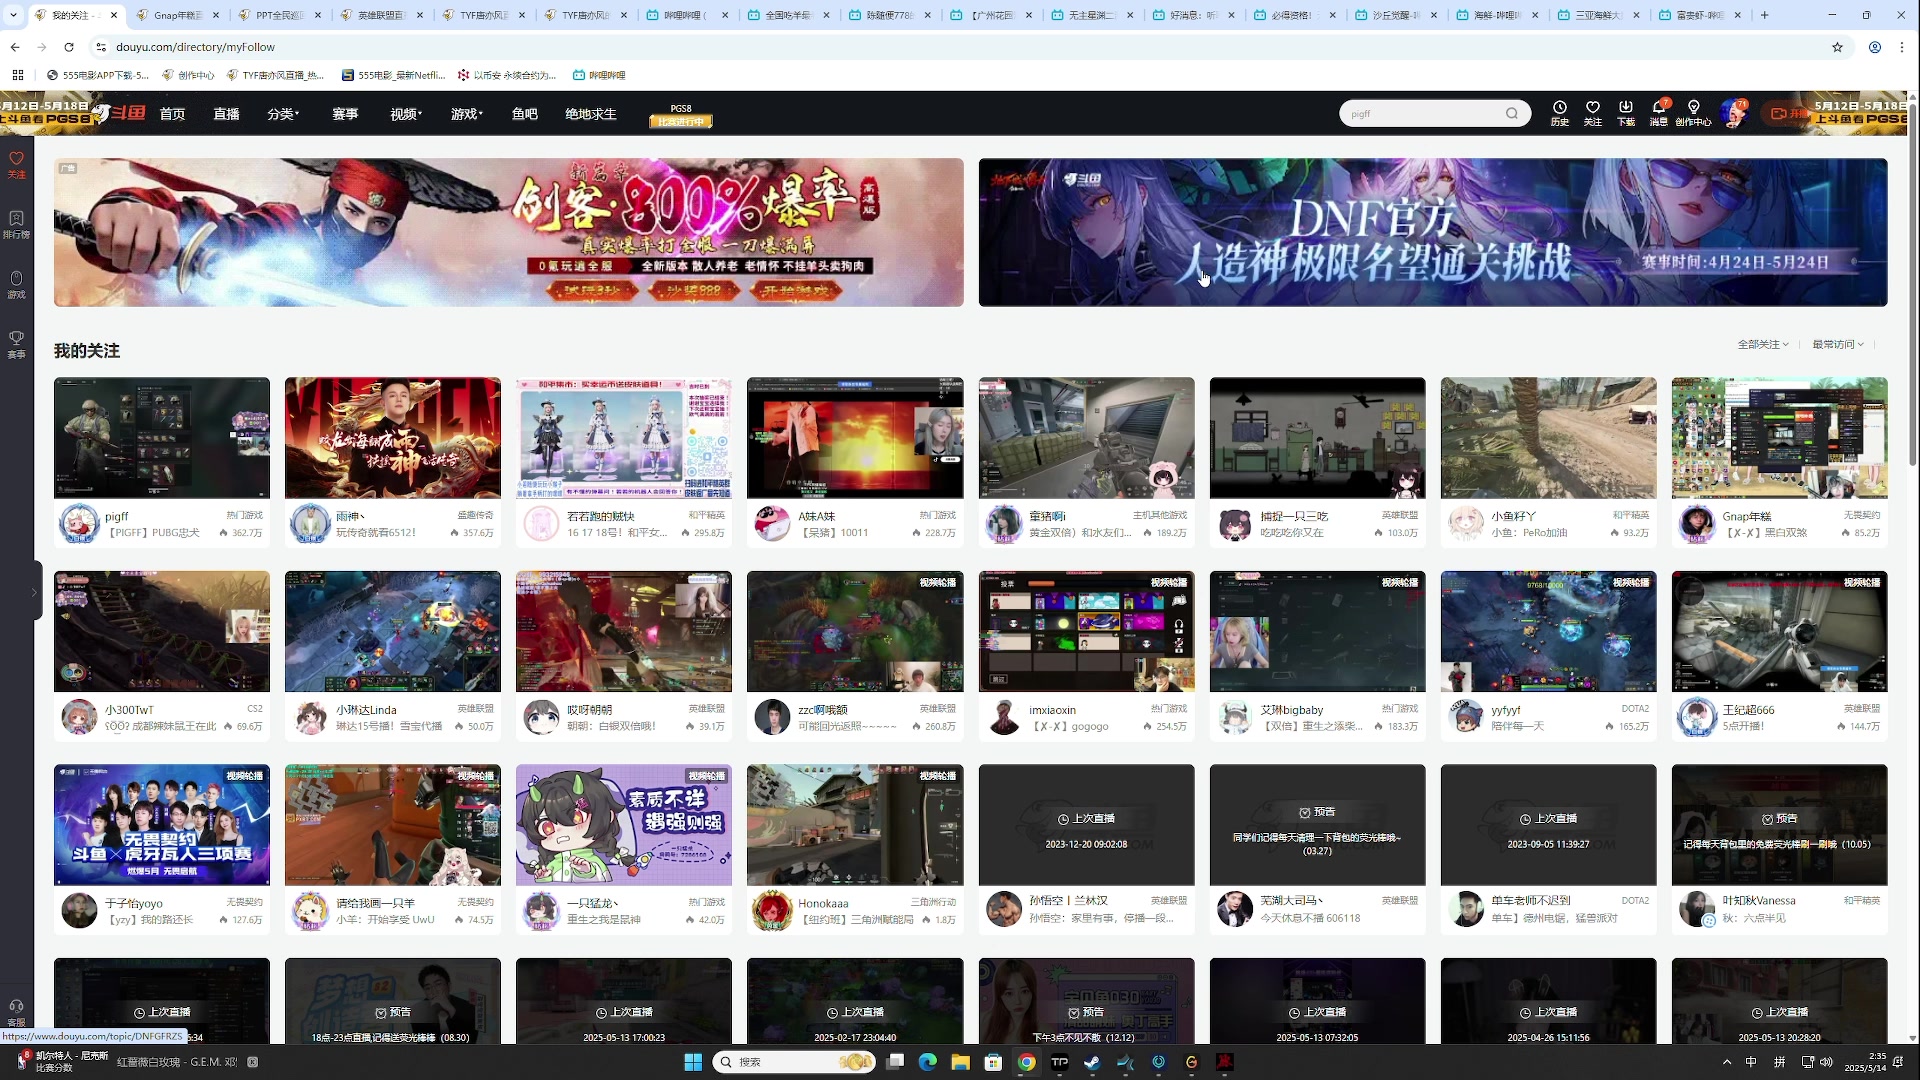Open the 赛事 nav item
The height and width of the screenshot is (1080, 1920).
(345, 114)
